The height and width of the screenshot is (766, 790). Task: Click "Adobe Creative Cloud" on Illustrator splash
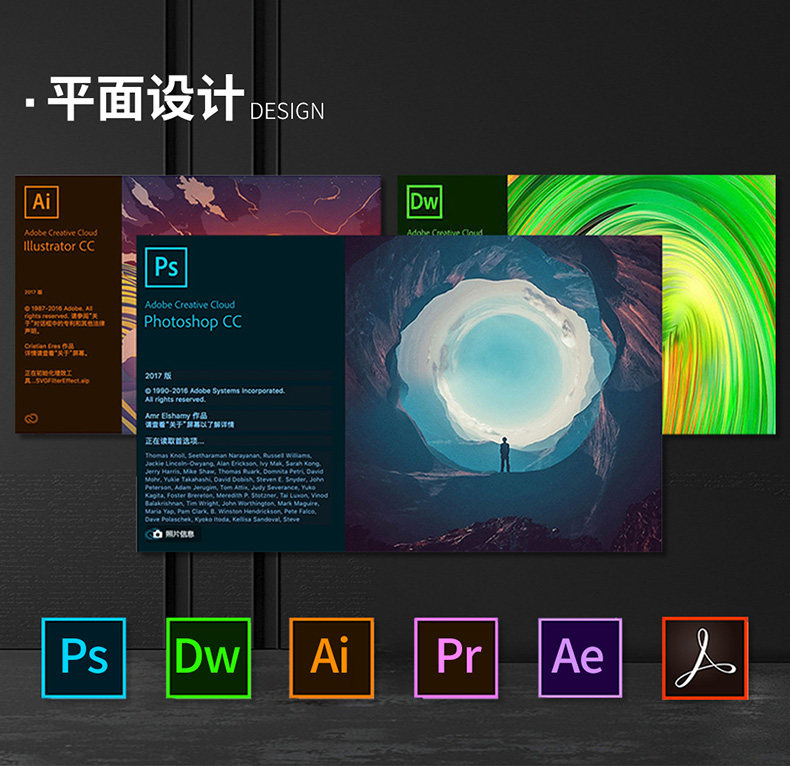coord(61,232)
